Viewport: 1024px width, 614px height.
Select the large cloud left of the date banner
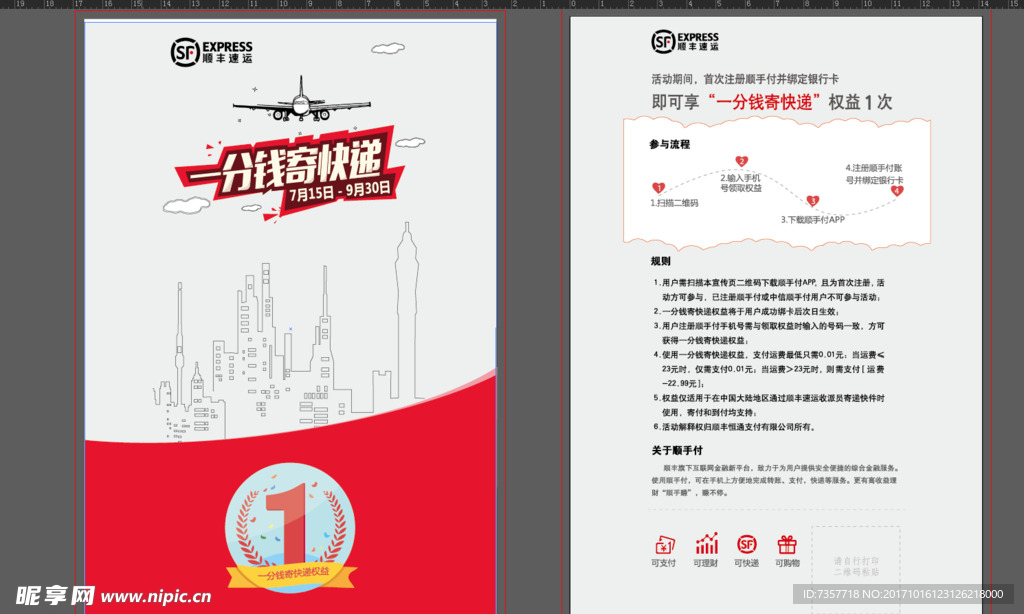tap(186, 206)
